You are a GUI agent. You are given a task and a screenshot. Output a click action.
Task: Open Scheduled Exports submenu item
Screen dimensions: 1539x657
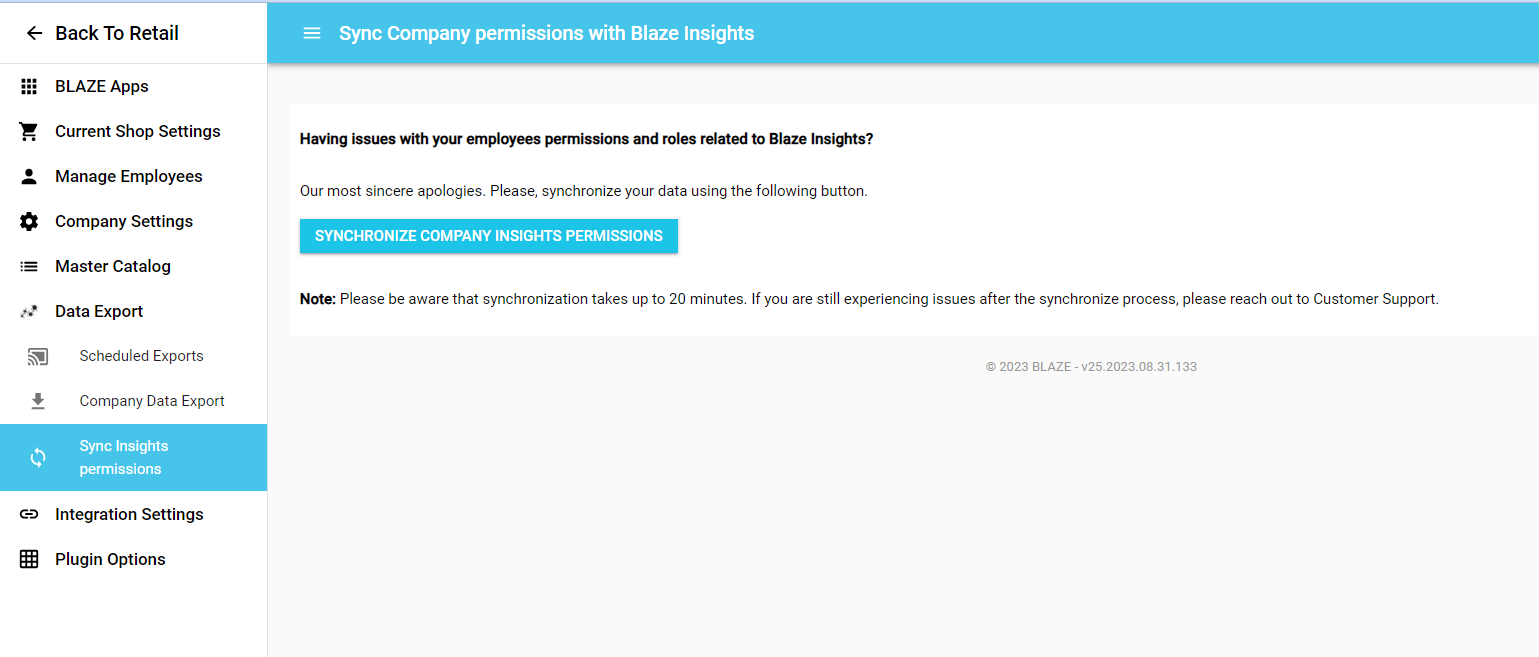133,356
